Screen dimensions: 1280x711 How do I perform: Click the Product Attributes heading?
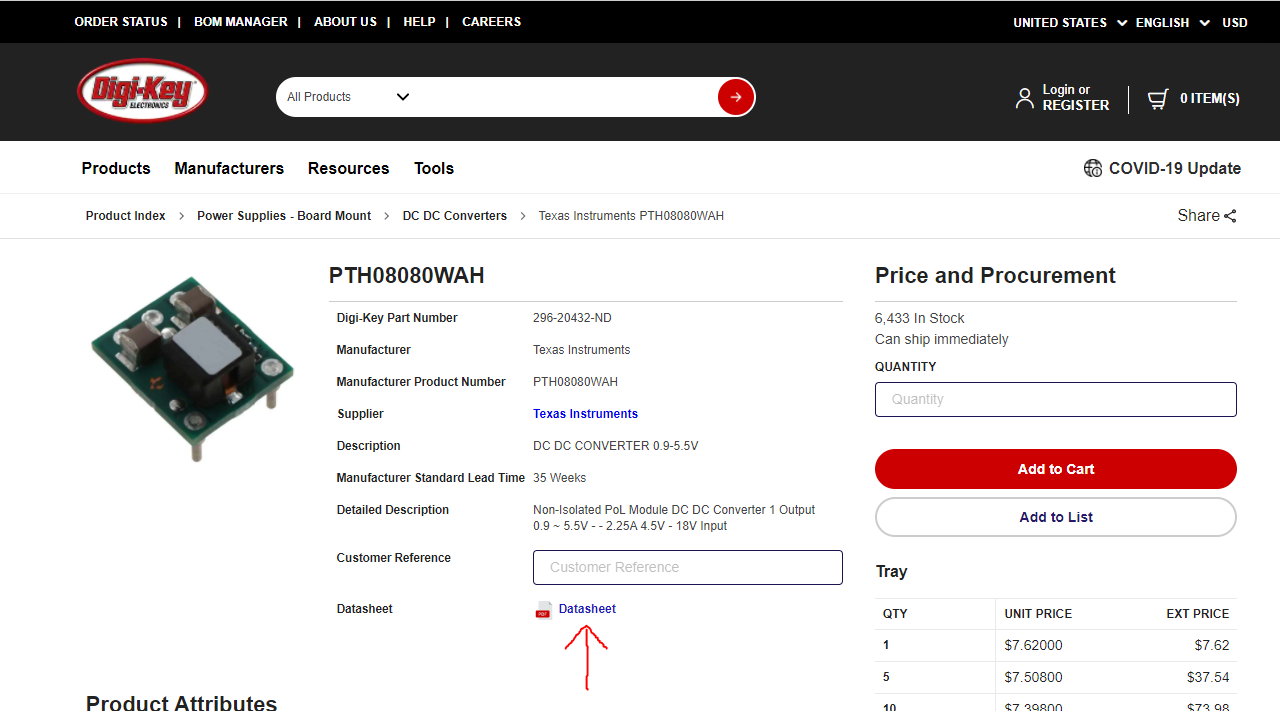181,702
